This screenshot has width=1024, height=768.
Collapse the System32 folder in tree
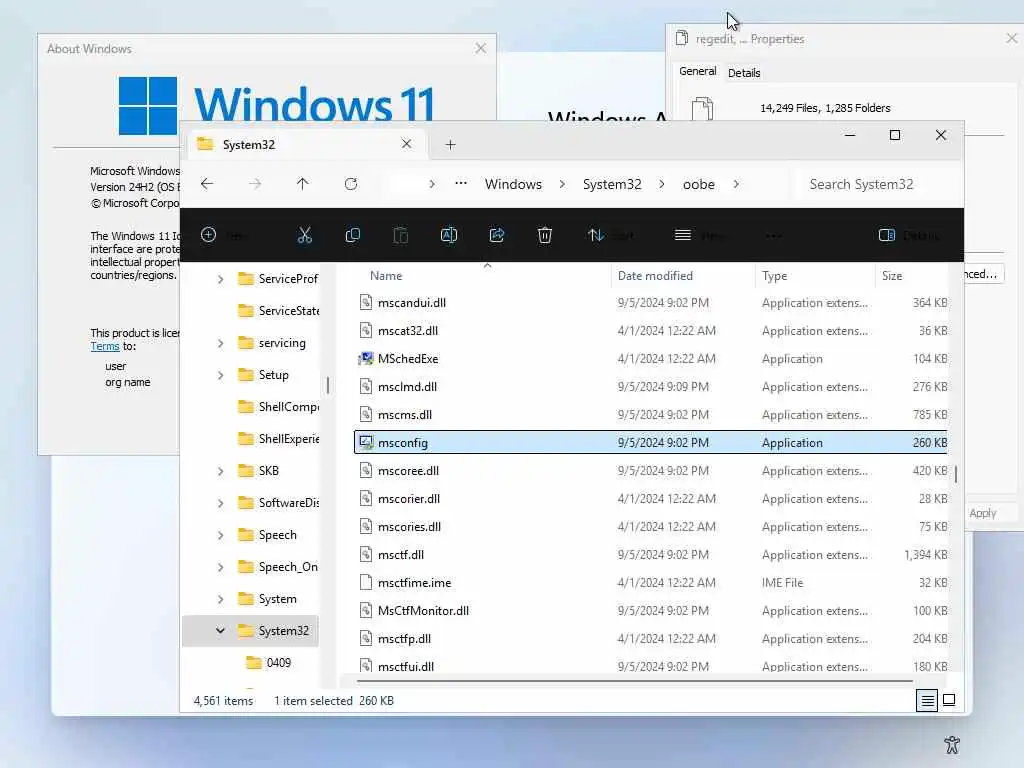(x=220, y=631)
